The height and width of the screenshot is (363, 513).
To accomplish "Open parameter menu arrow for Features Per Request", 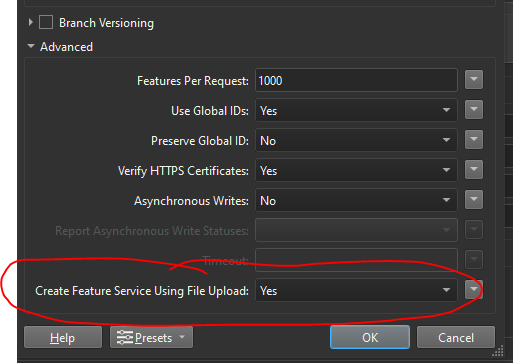I will click(474, 80).
